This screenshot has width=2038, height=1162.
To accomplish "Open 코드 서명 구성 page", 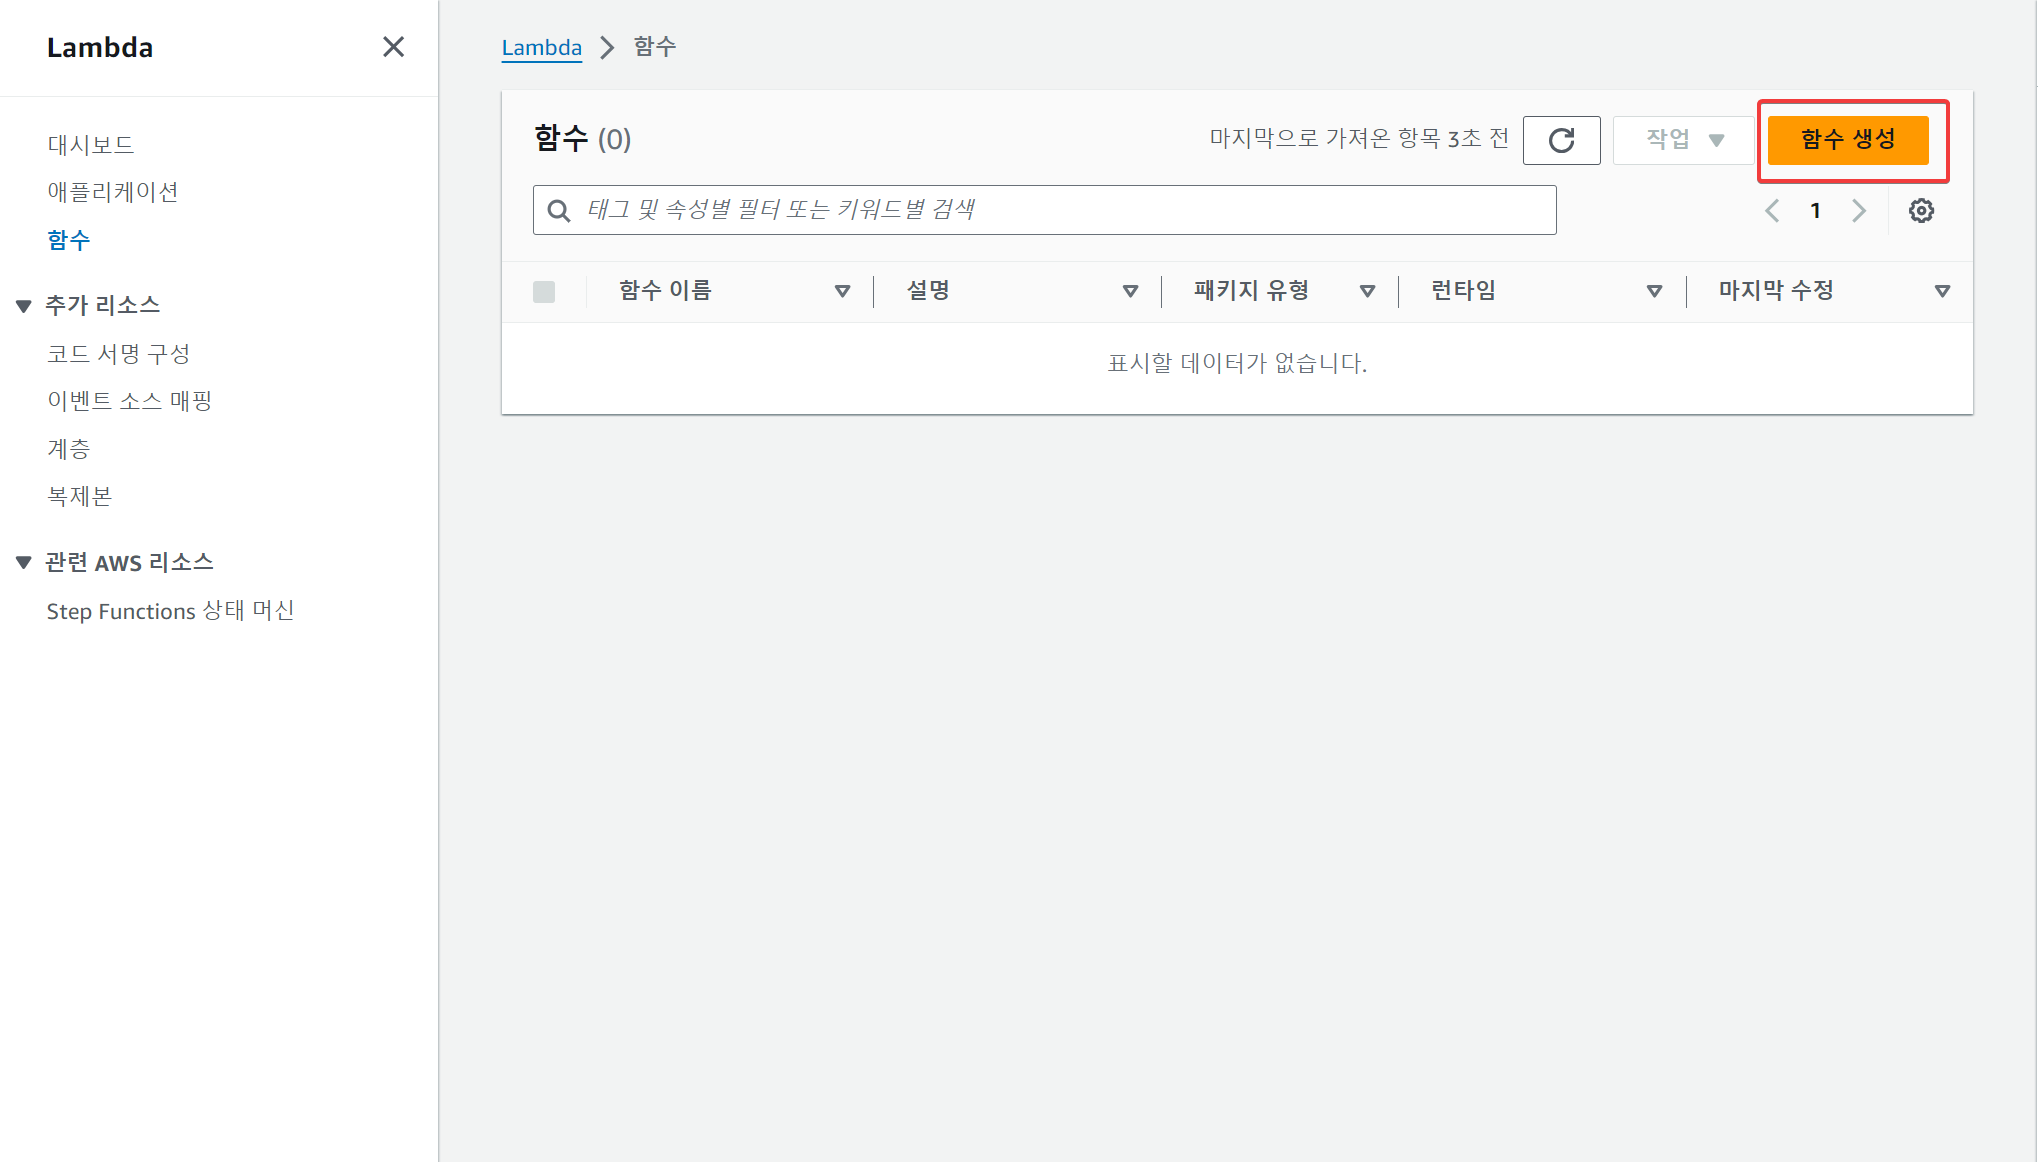I will pos(119,354).
